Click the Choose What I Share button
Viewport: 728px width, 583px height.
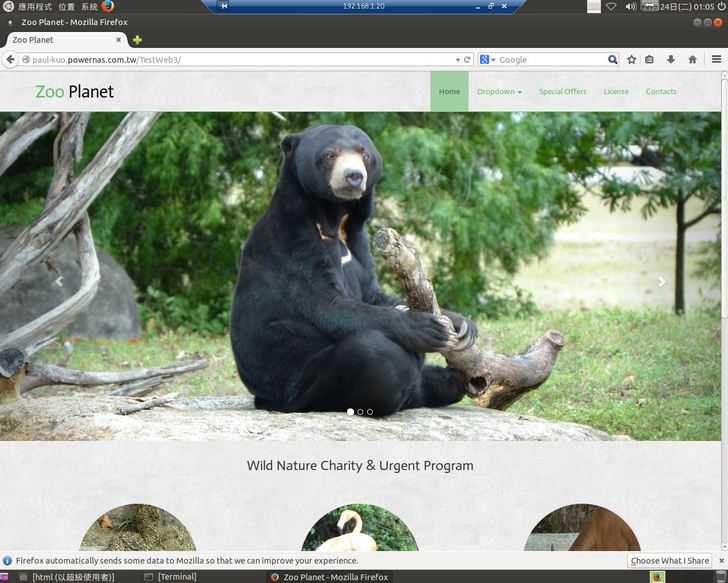pyautogui.click(x=670, y=561)
